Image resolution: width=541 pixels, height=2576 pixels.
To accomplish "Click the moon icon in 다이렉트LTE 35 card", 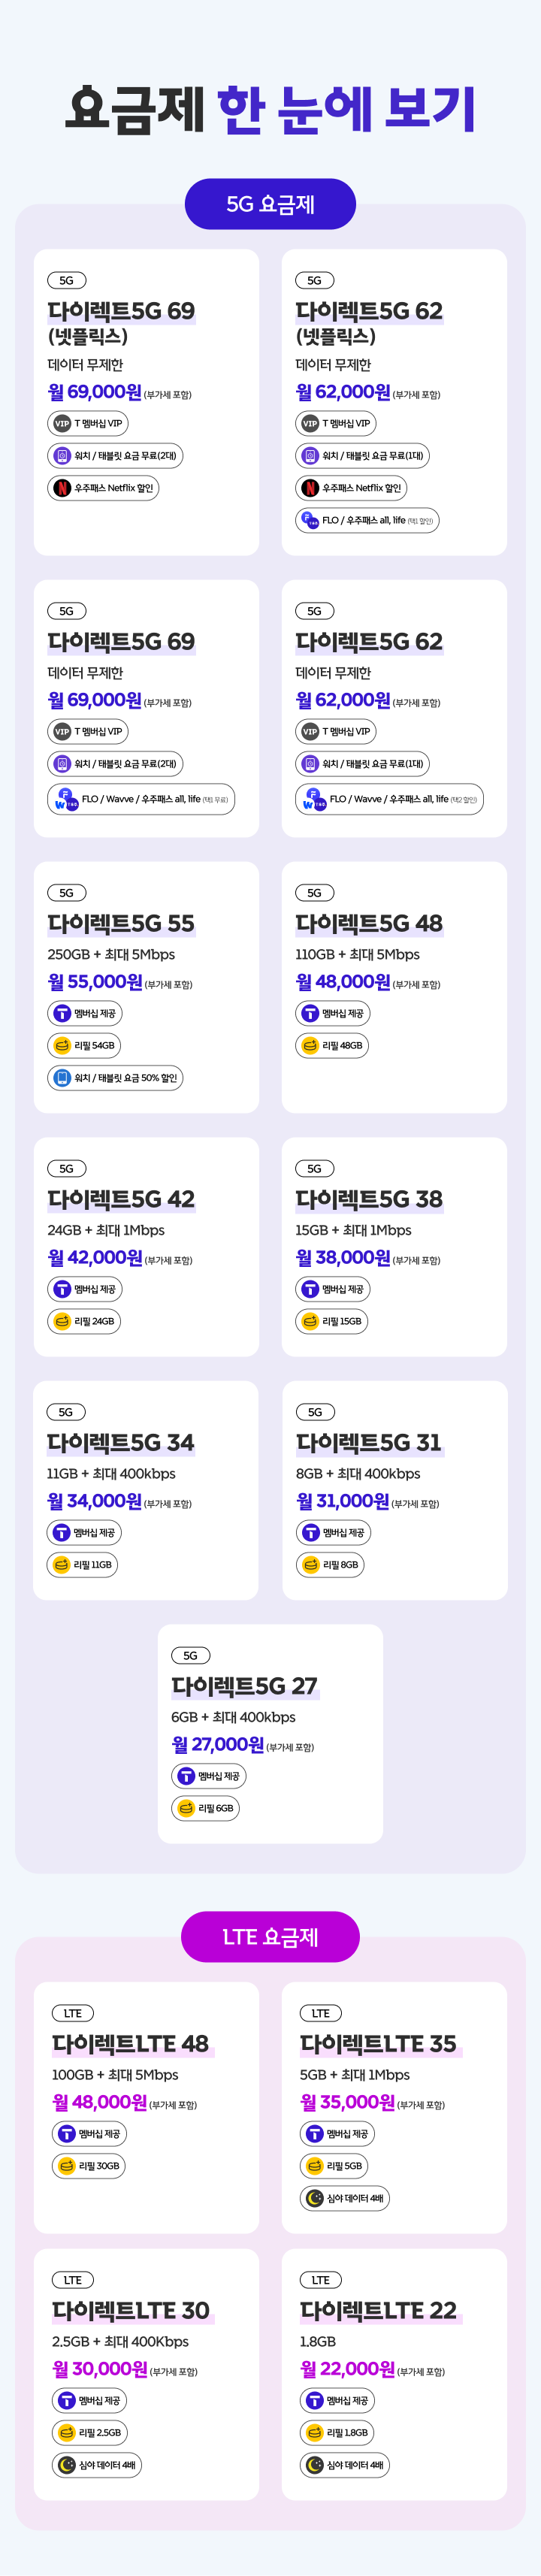I will point(315,2198).
